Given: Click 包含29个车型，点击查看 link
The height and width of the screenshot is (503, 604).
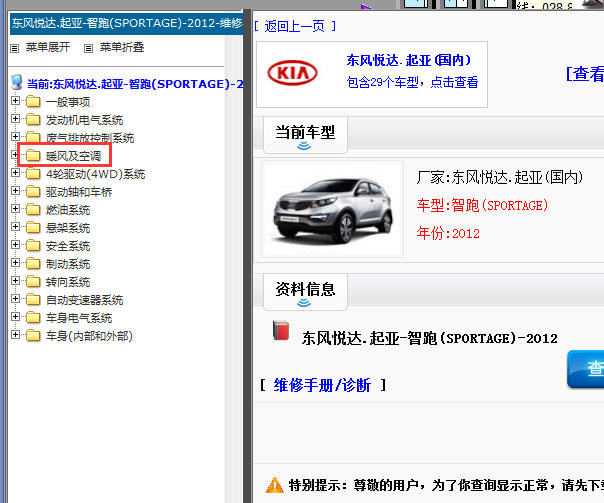Looking at the screenshot, I should 412,82.
